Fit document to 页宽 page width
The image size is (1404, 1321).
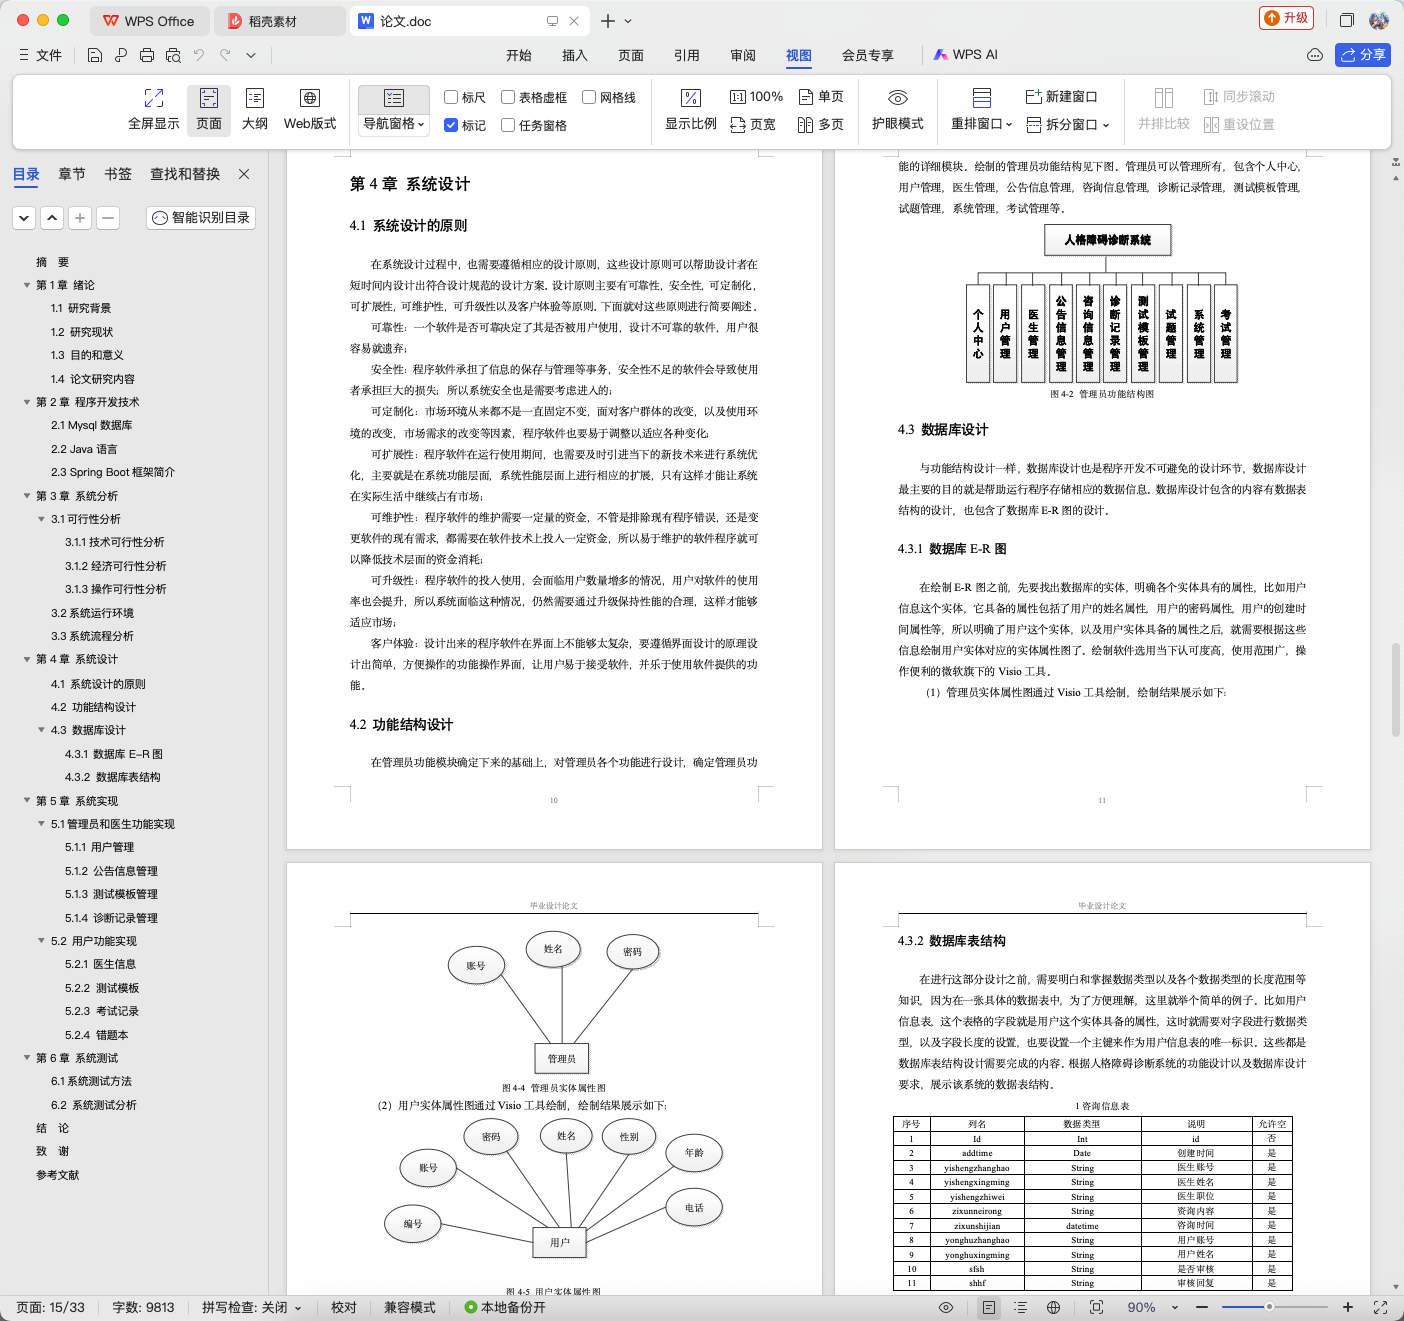click(753, 125)
